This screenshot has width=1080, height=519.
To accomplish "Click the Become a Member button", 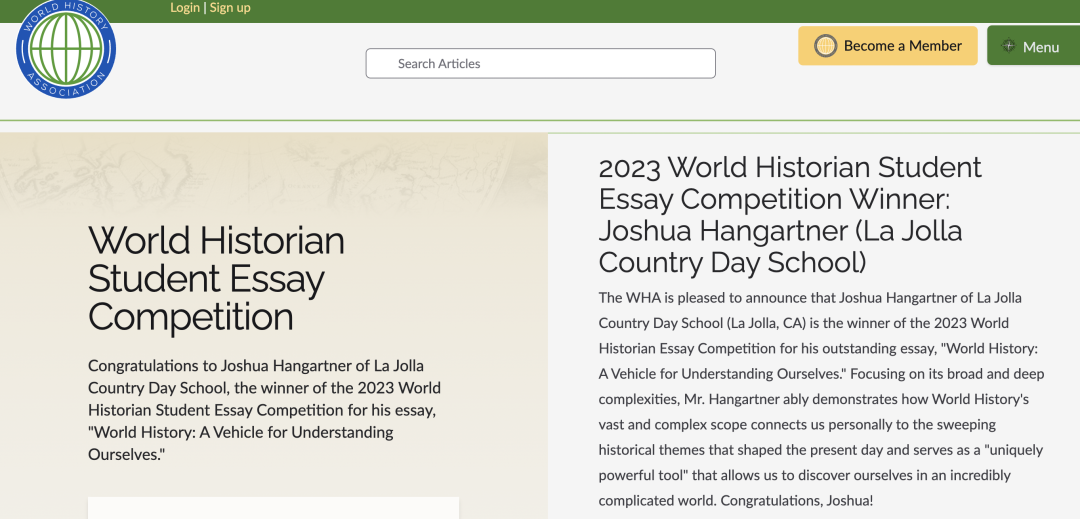I will click(887, 46).
